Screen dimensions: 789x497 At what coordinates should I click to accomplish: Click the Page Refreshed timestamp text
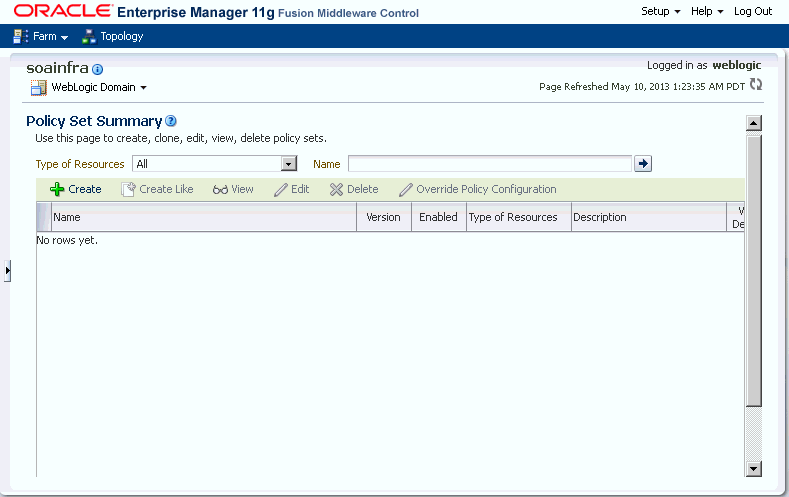642,87
